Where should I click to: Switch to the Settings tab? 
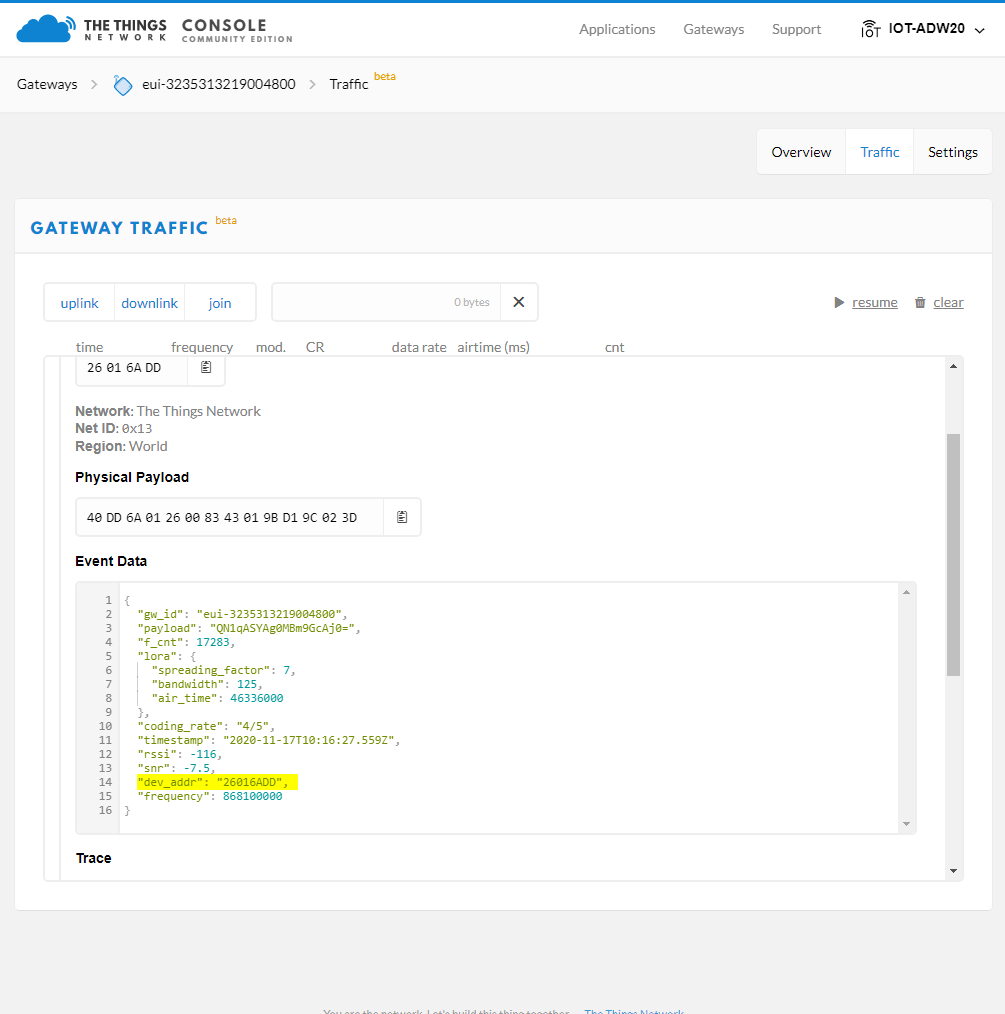click(953, 152)
